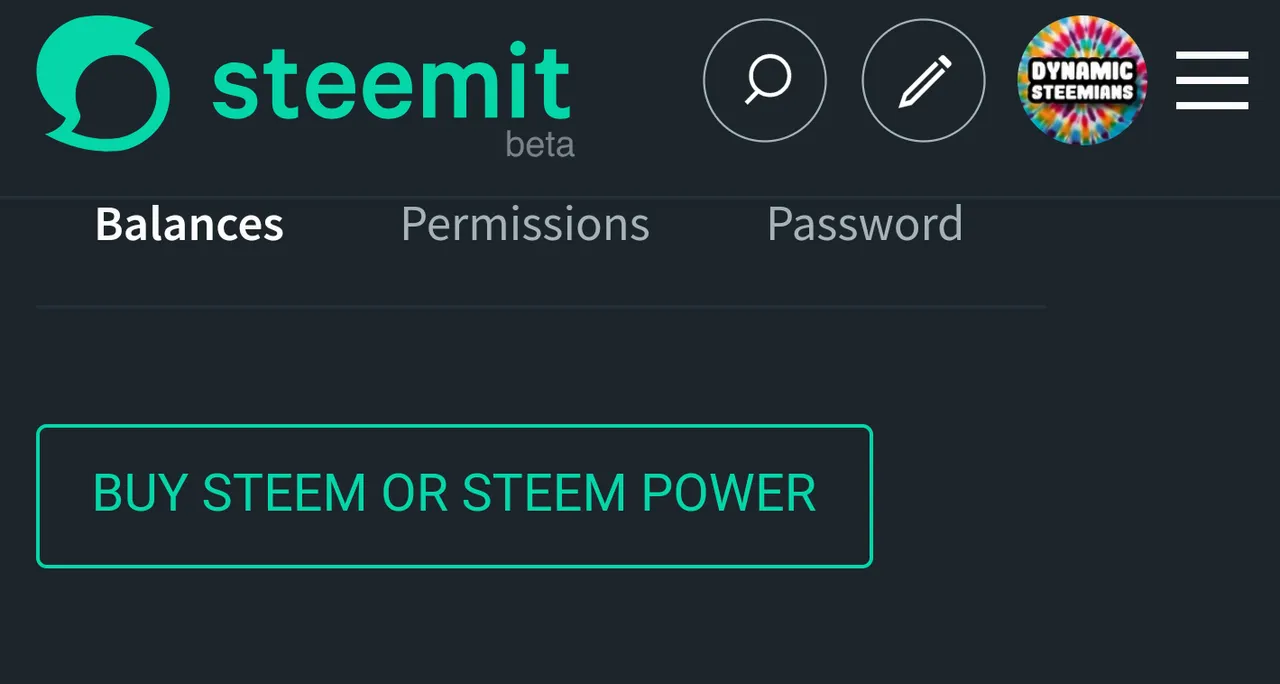The image size is (1280, 684).
Task: View wallet keys under Permissions
Action: pos(525,224)
